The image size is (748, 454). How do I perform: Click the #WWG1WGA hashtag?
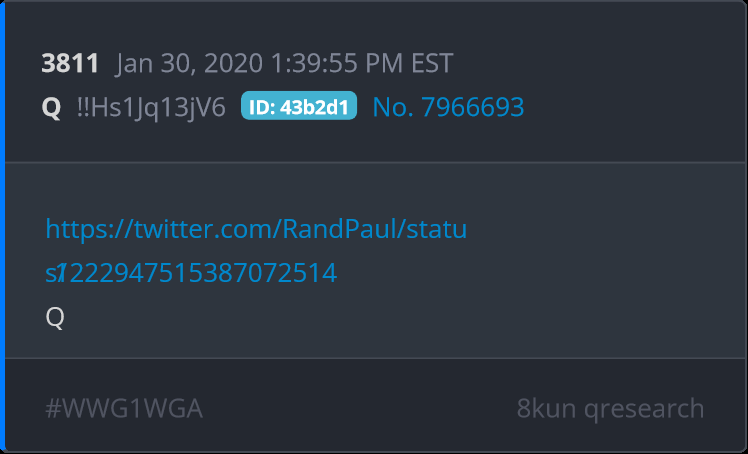[x=124, y=409]
